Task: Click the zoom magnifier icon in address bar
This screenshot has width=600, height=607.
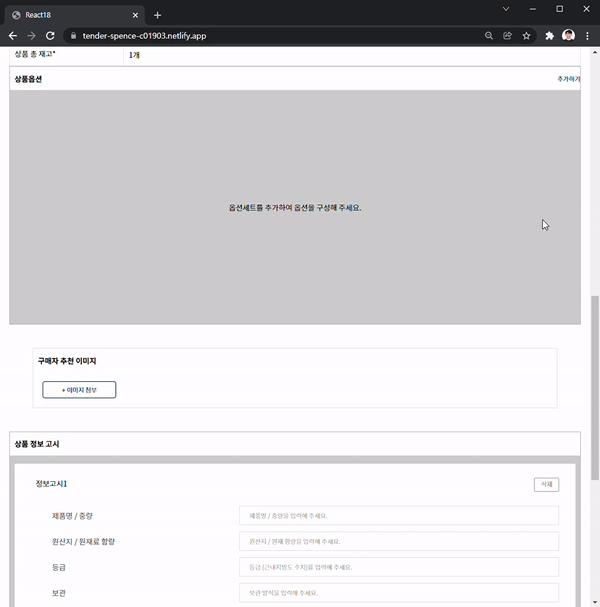Action: (489, 35)
